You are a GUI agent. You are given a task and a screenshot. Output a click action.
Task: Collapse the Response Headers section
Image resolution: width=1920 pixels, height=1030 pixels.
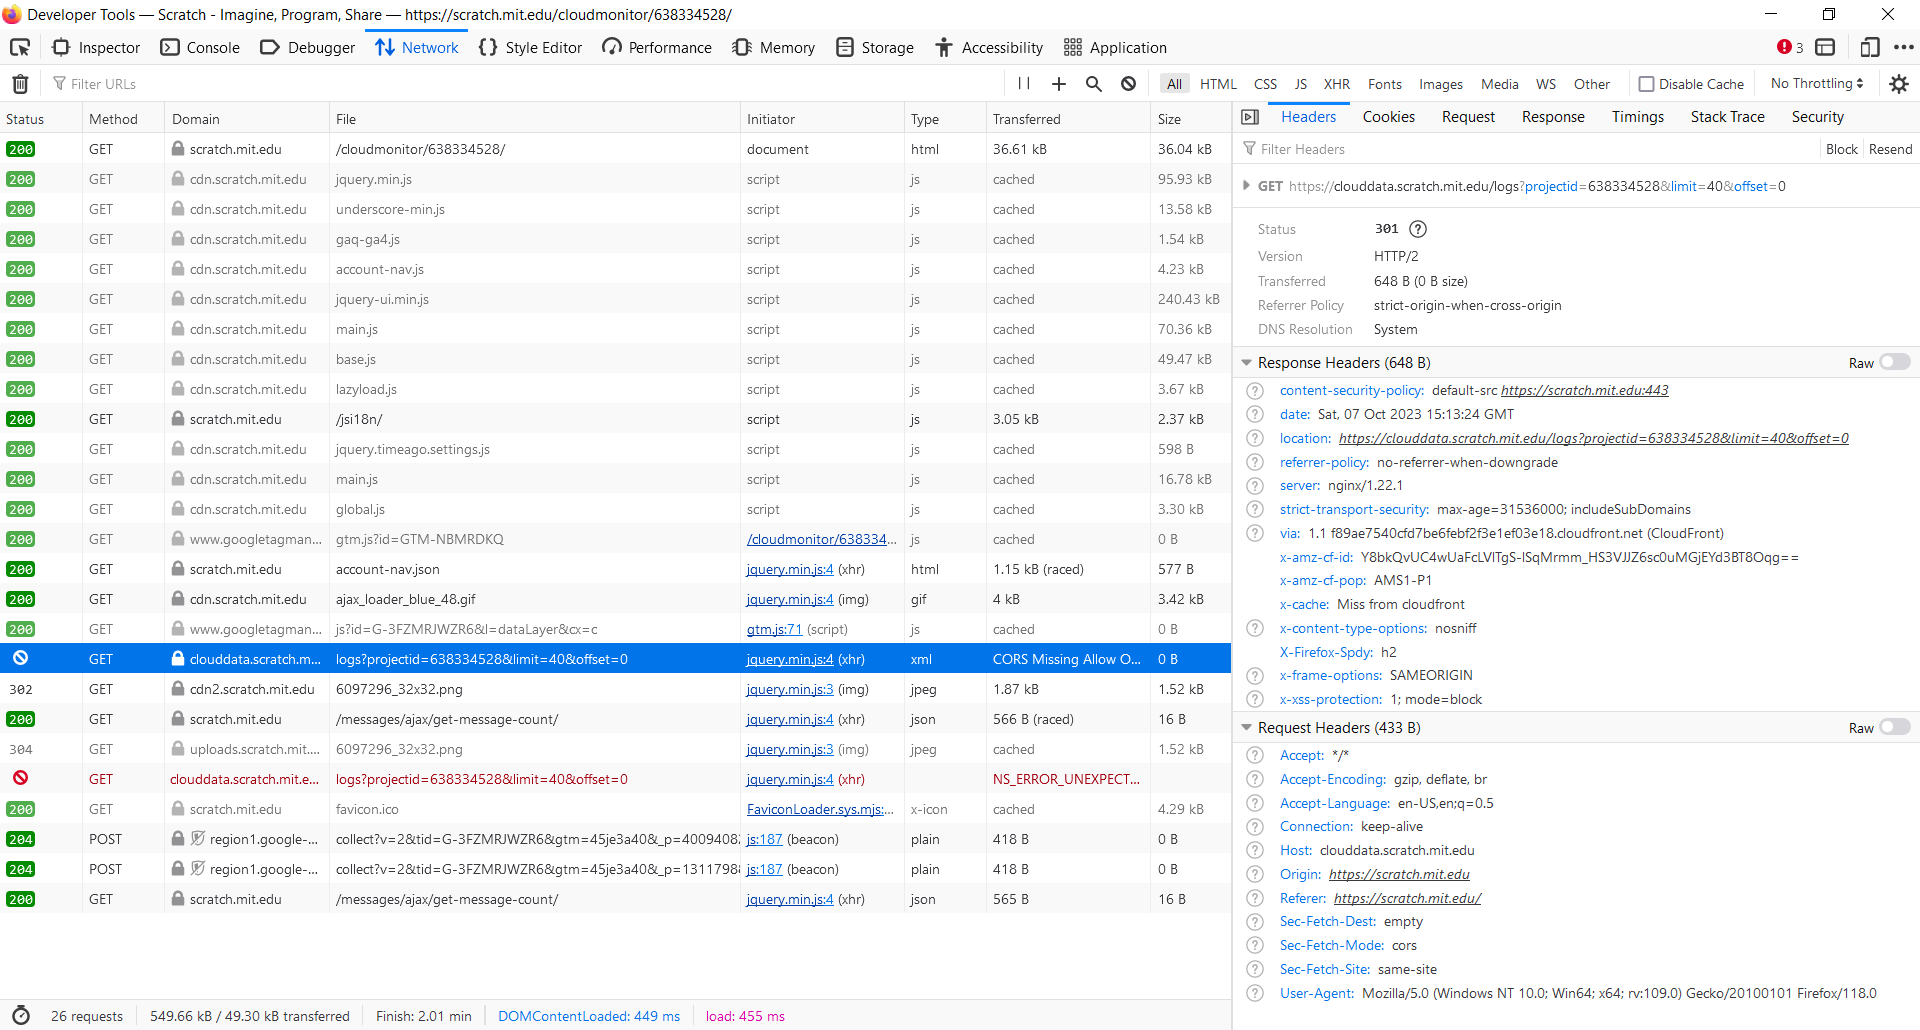tap(1246, 363)
